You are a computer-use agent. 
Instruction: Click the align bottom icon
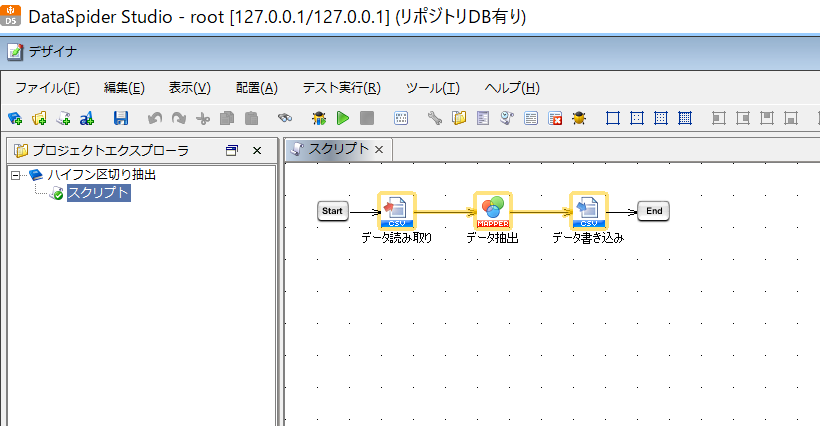click(x=791, y=118)
